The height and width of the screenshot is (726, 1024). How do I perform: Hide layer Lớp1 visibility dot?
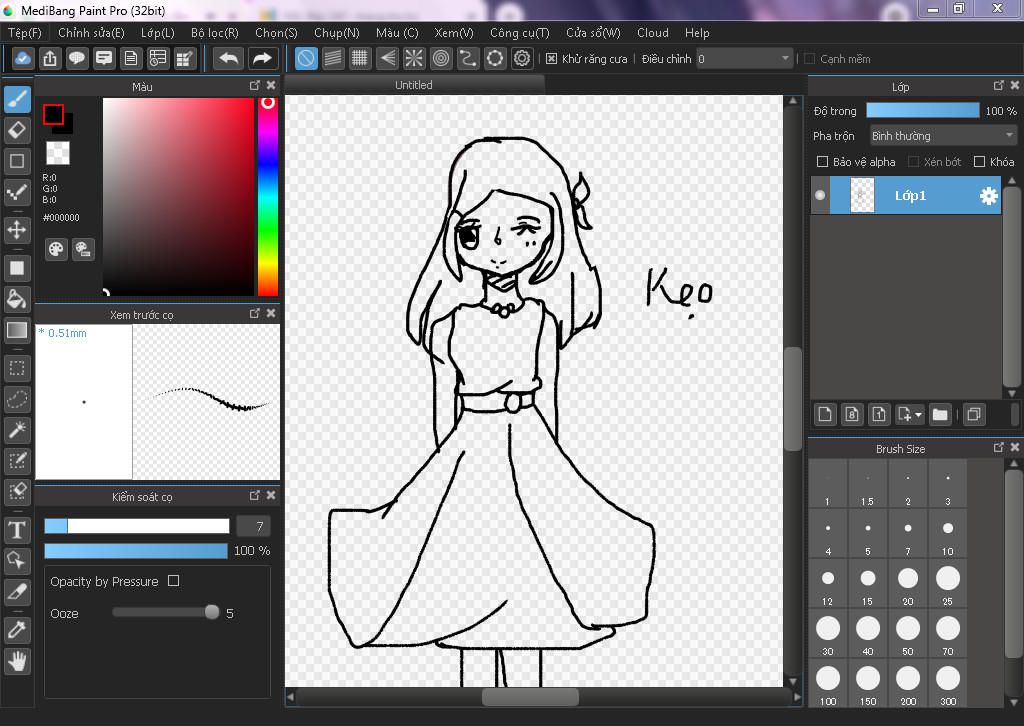[x=820, y=195]
